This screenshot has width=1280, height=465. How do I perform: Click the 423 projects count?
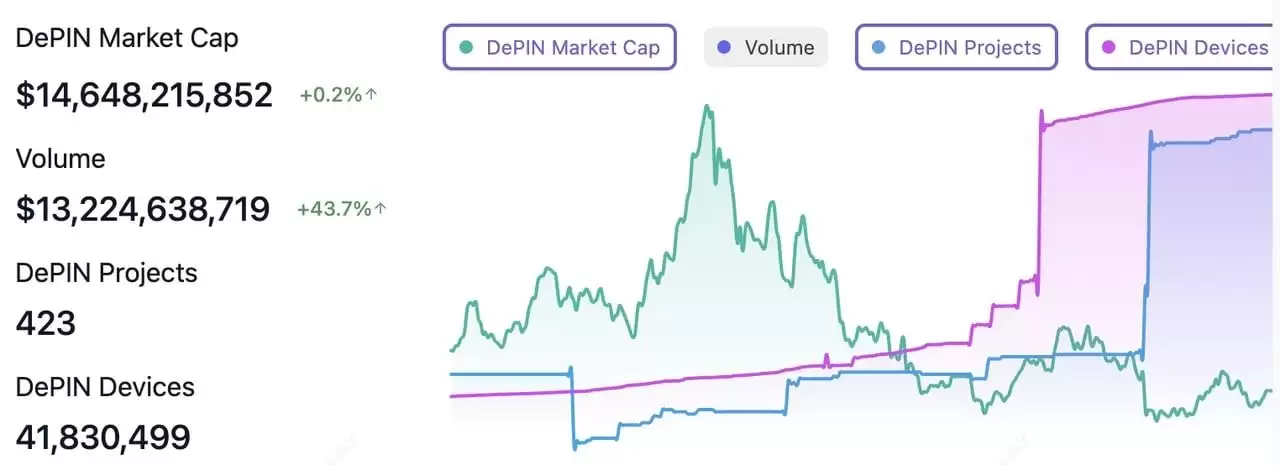pyautogui.click(x=46, y=323)
